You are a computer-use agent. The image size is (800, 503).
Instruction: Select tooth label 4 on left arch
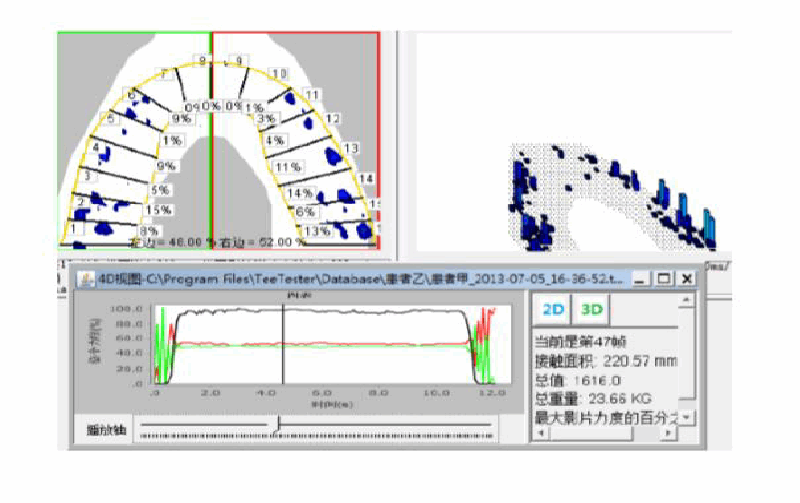[x=97, y=148]
